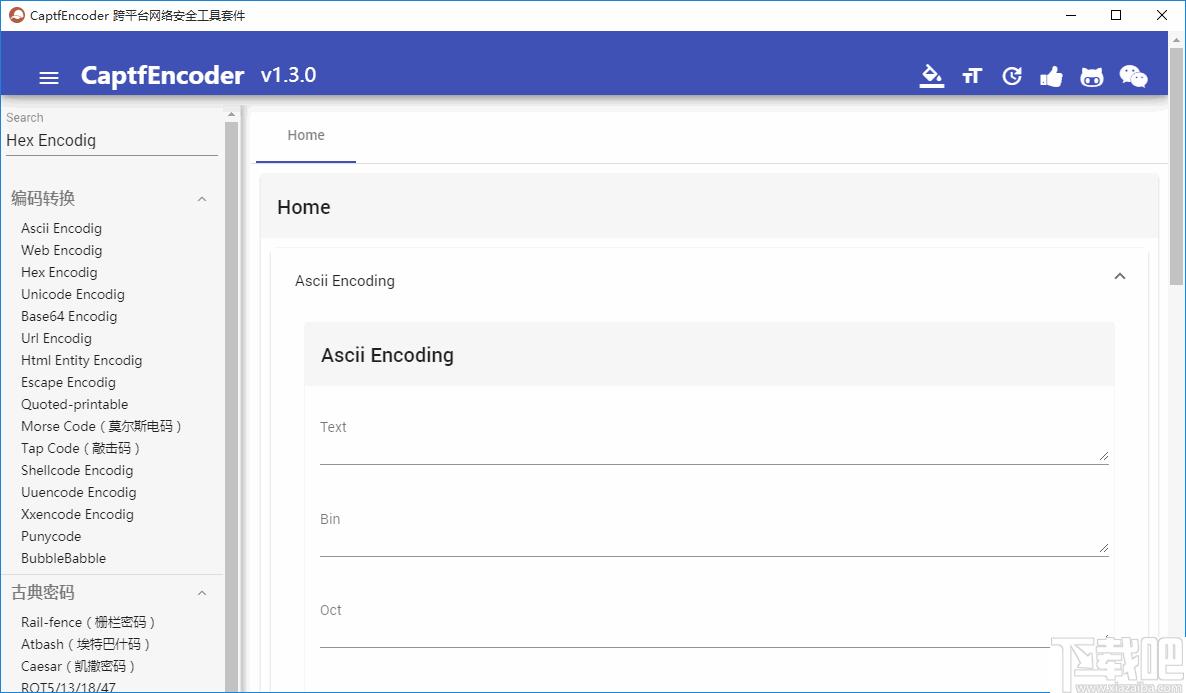Open Web Encodig in sidebar

pyautogui.click(x=61, y=250)
